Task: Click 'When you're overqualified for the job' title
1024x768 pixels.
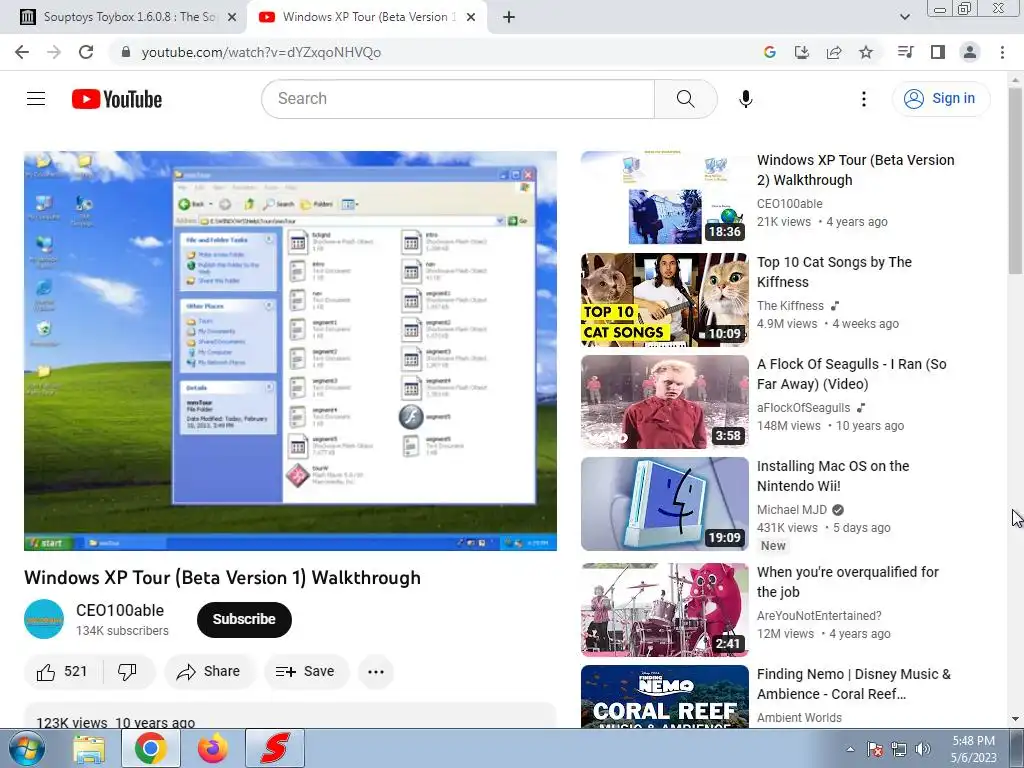Action: pyautogui.click(x=847, y=581)
